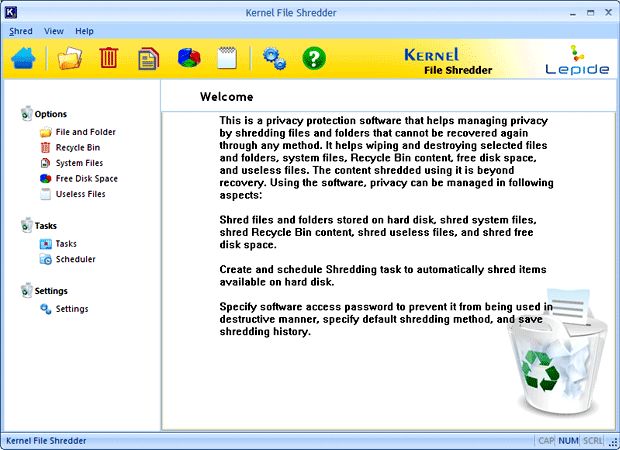Open Settings via the gears toolbar icon

tap(274, 58)
